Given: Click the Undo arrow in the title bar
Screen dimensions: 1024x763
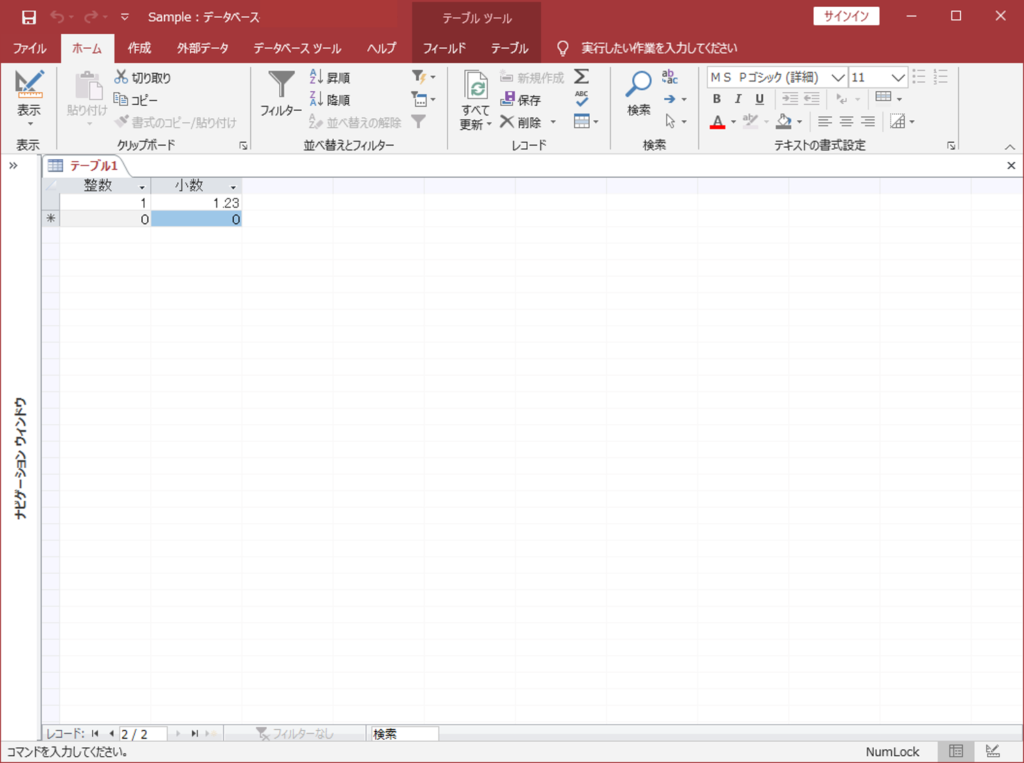Looking at the screenshot, I should [x=57, y=17].
